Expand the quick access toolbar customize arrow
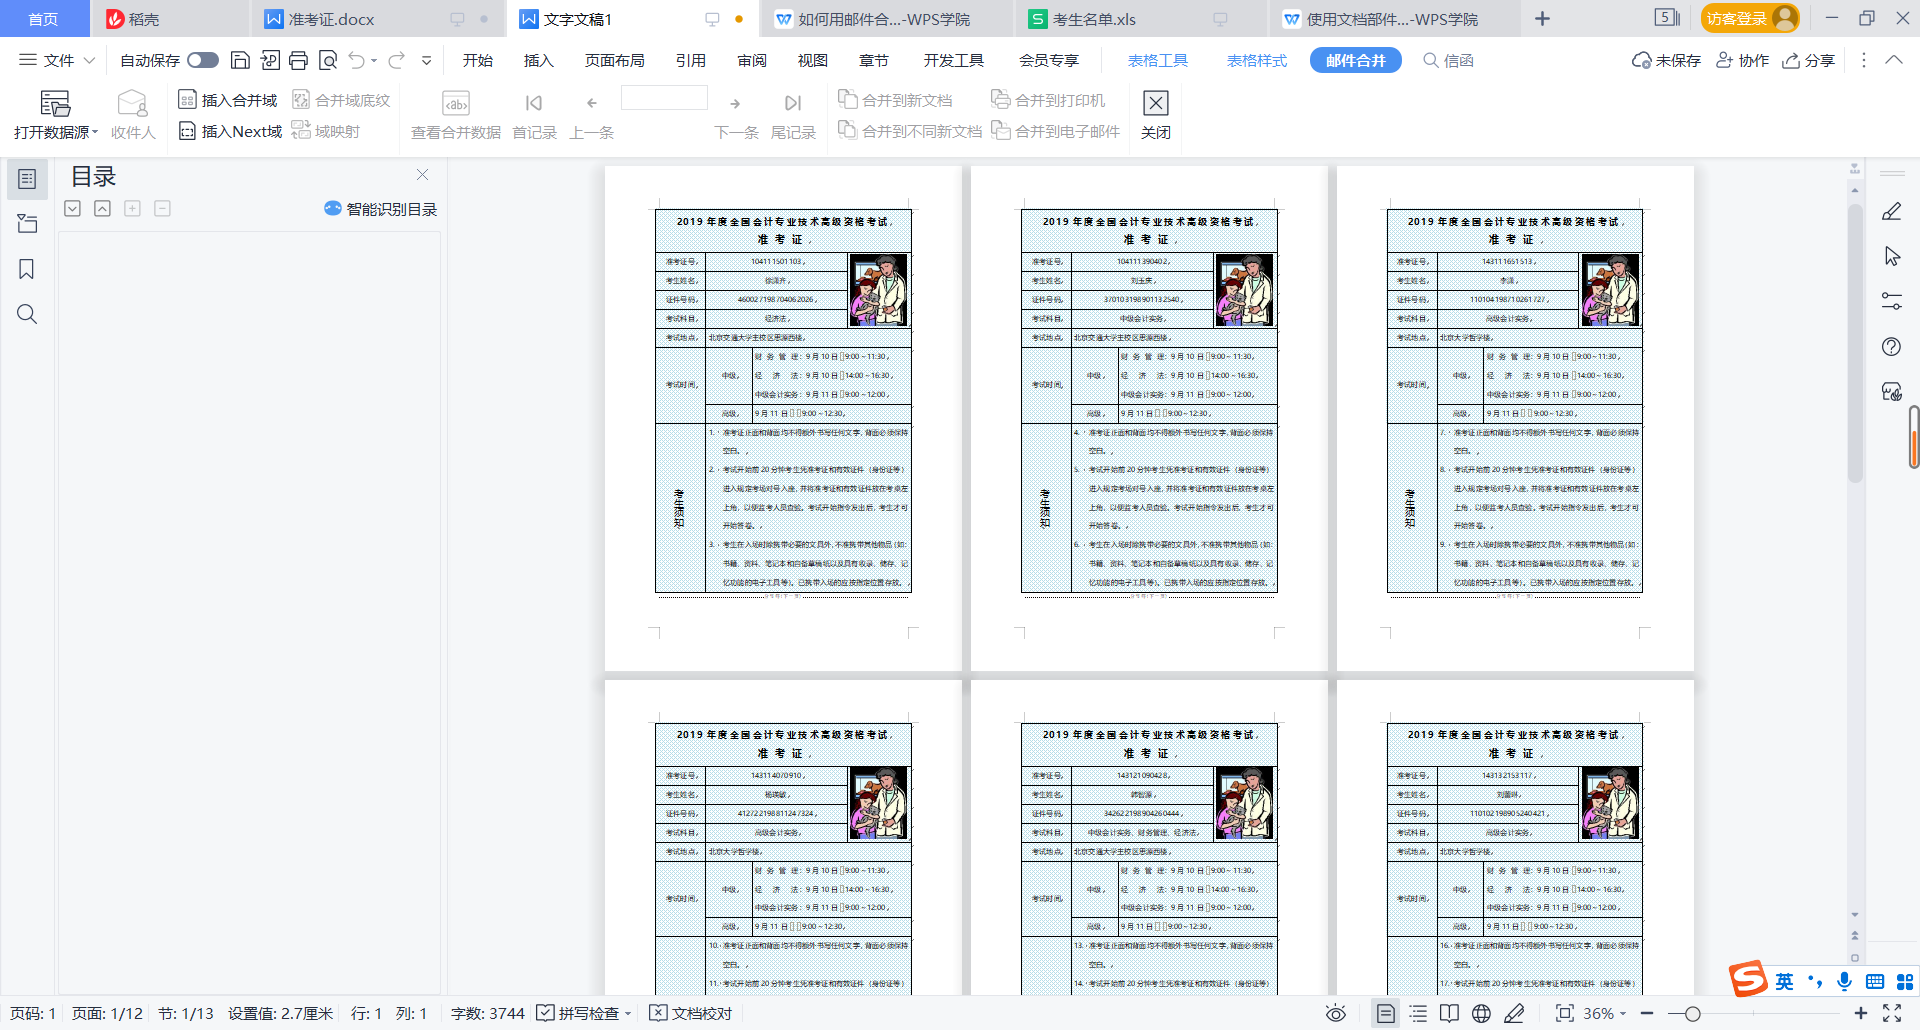 [x=427, y=60]
